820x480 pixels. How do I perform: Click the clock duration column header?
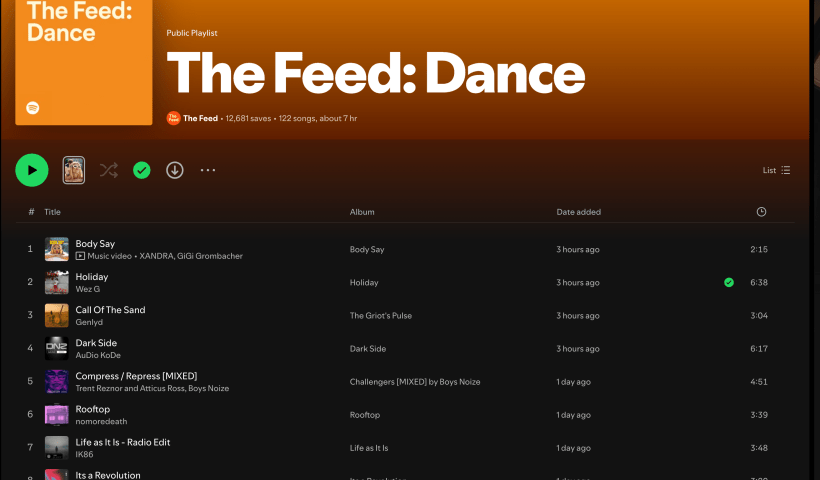pos(761,212)
